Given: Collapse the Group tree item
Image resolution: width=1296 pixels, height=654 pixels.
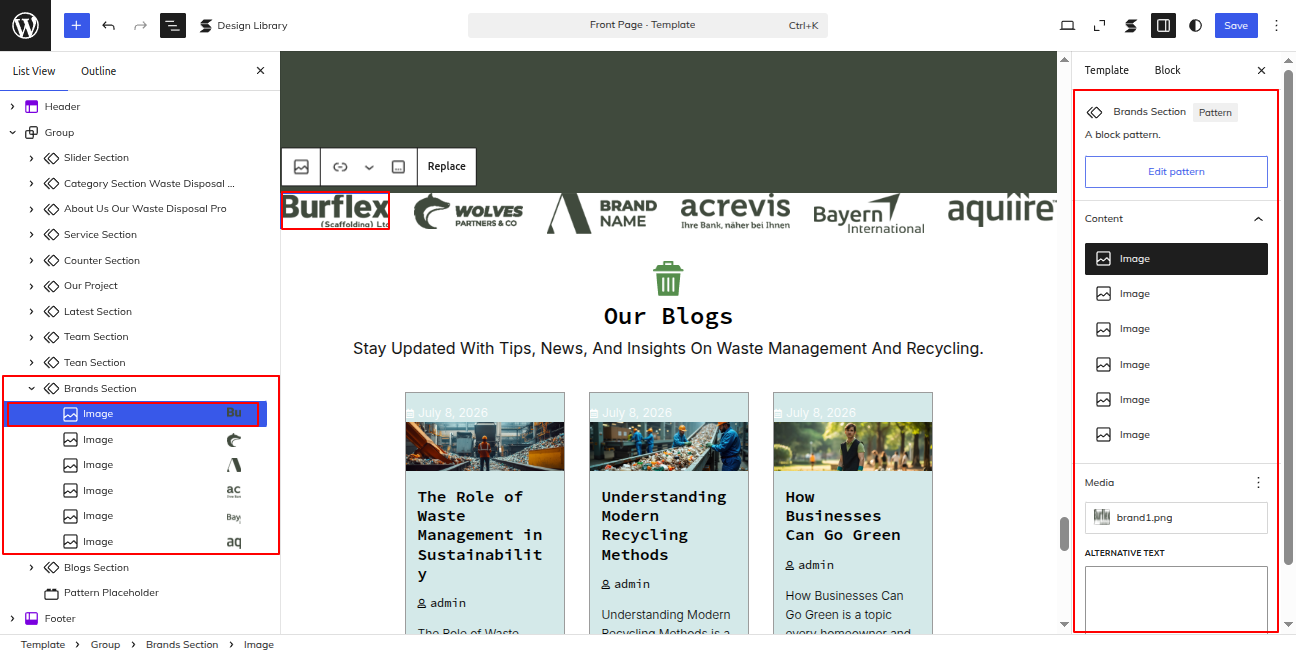Looking at the screenshot, I should point(13,132).
